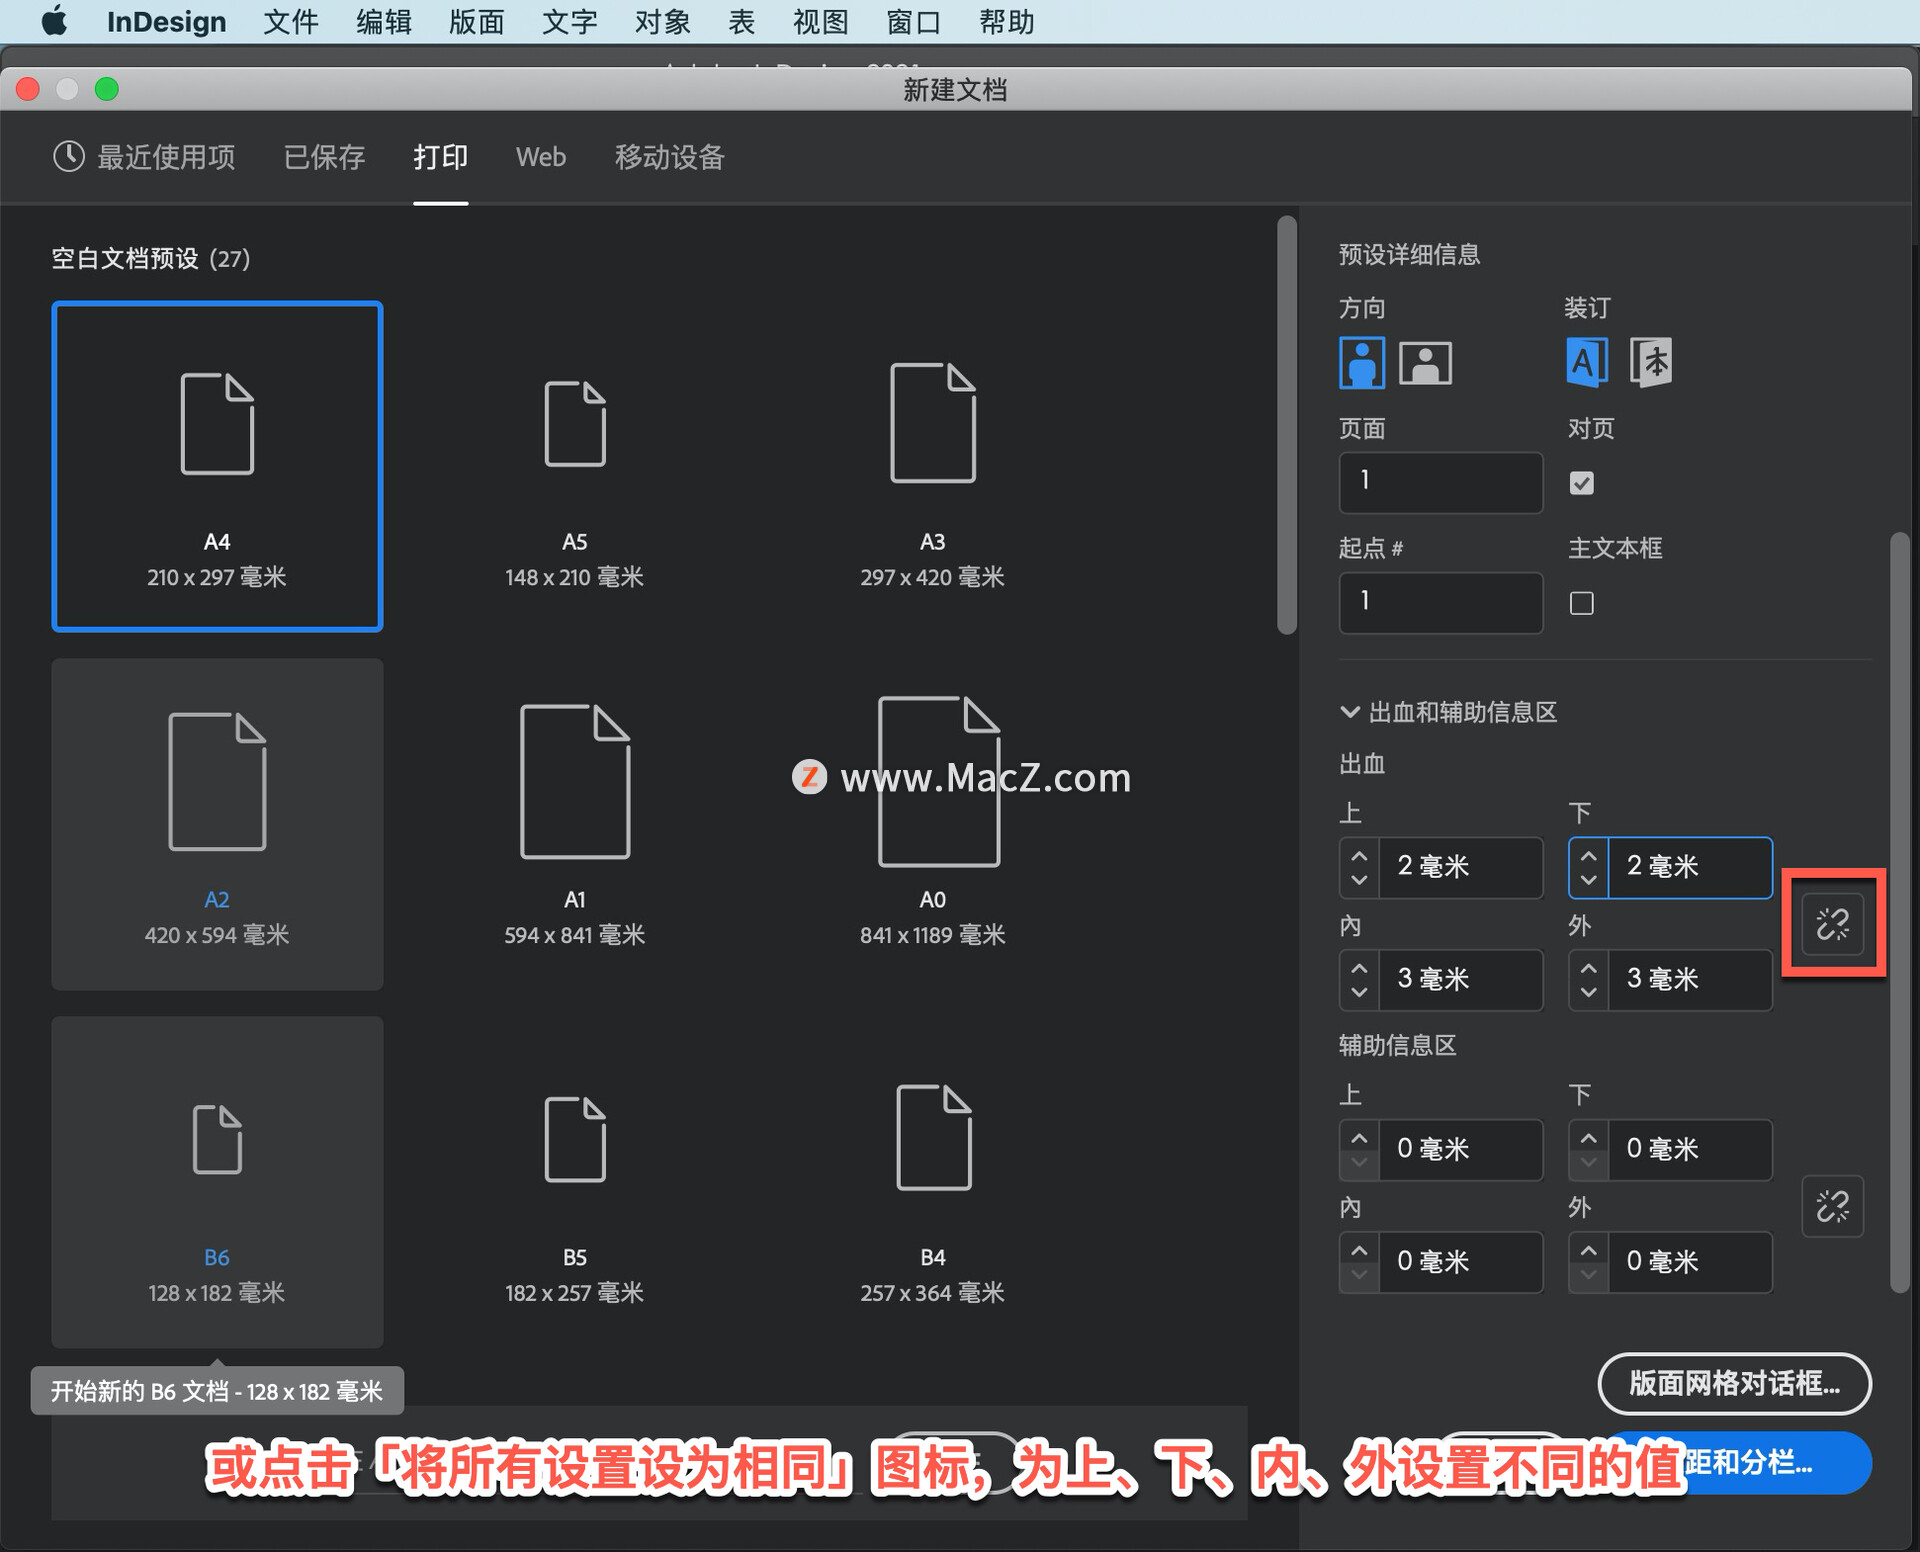Click the preset details panel scrollbar
The image size is (1920, 1552).
tap(1899, 913)
